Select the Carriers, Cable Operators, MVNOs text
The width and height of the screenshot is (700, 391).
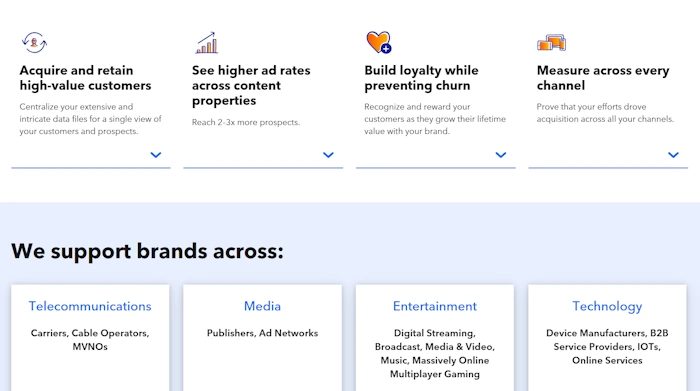(x=90, y=340)
